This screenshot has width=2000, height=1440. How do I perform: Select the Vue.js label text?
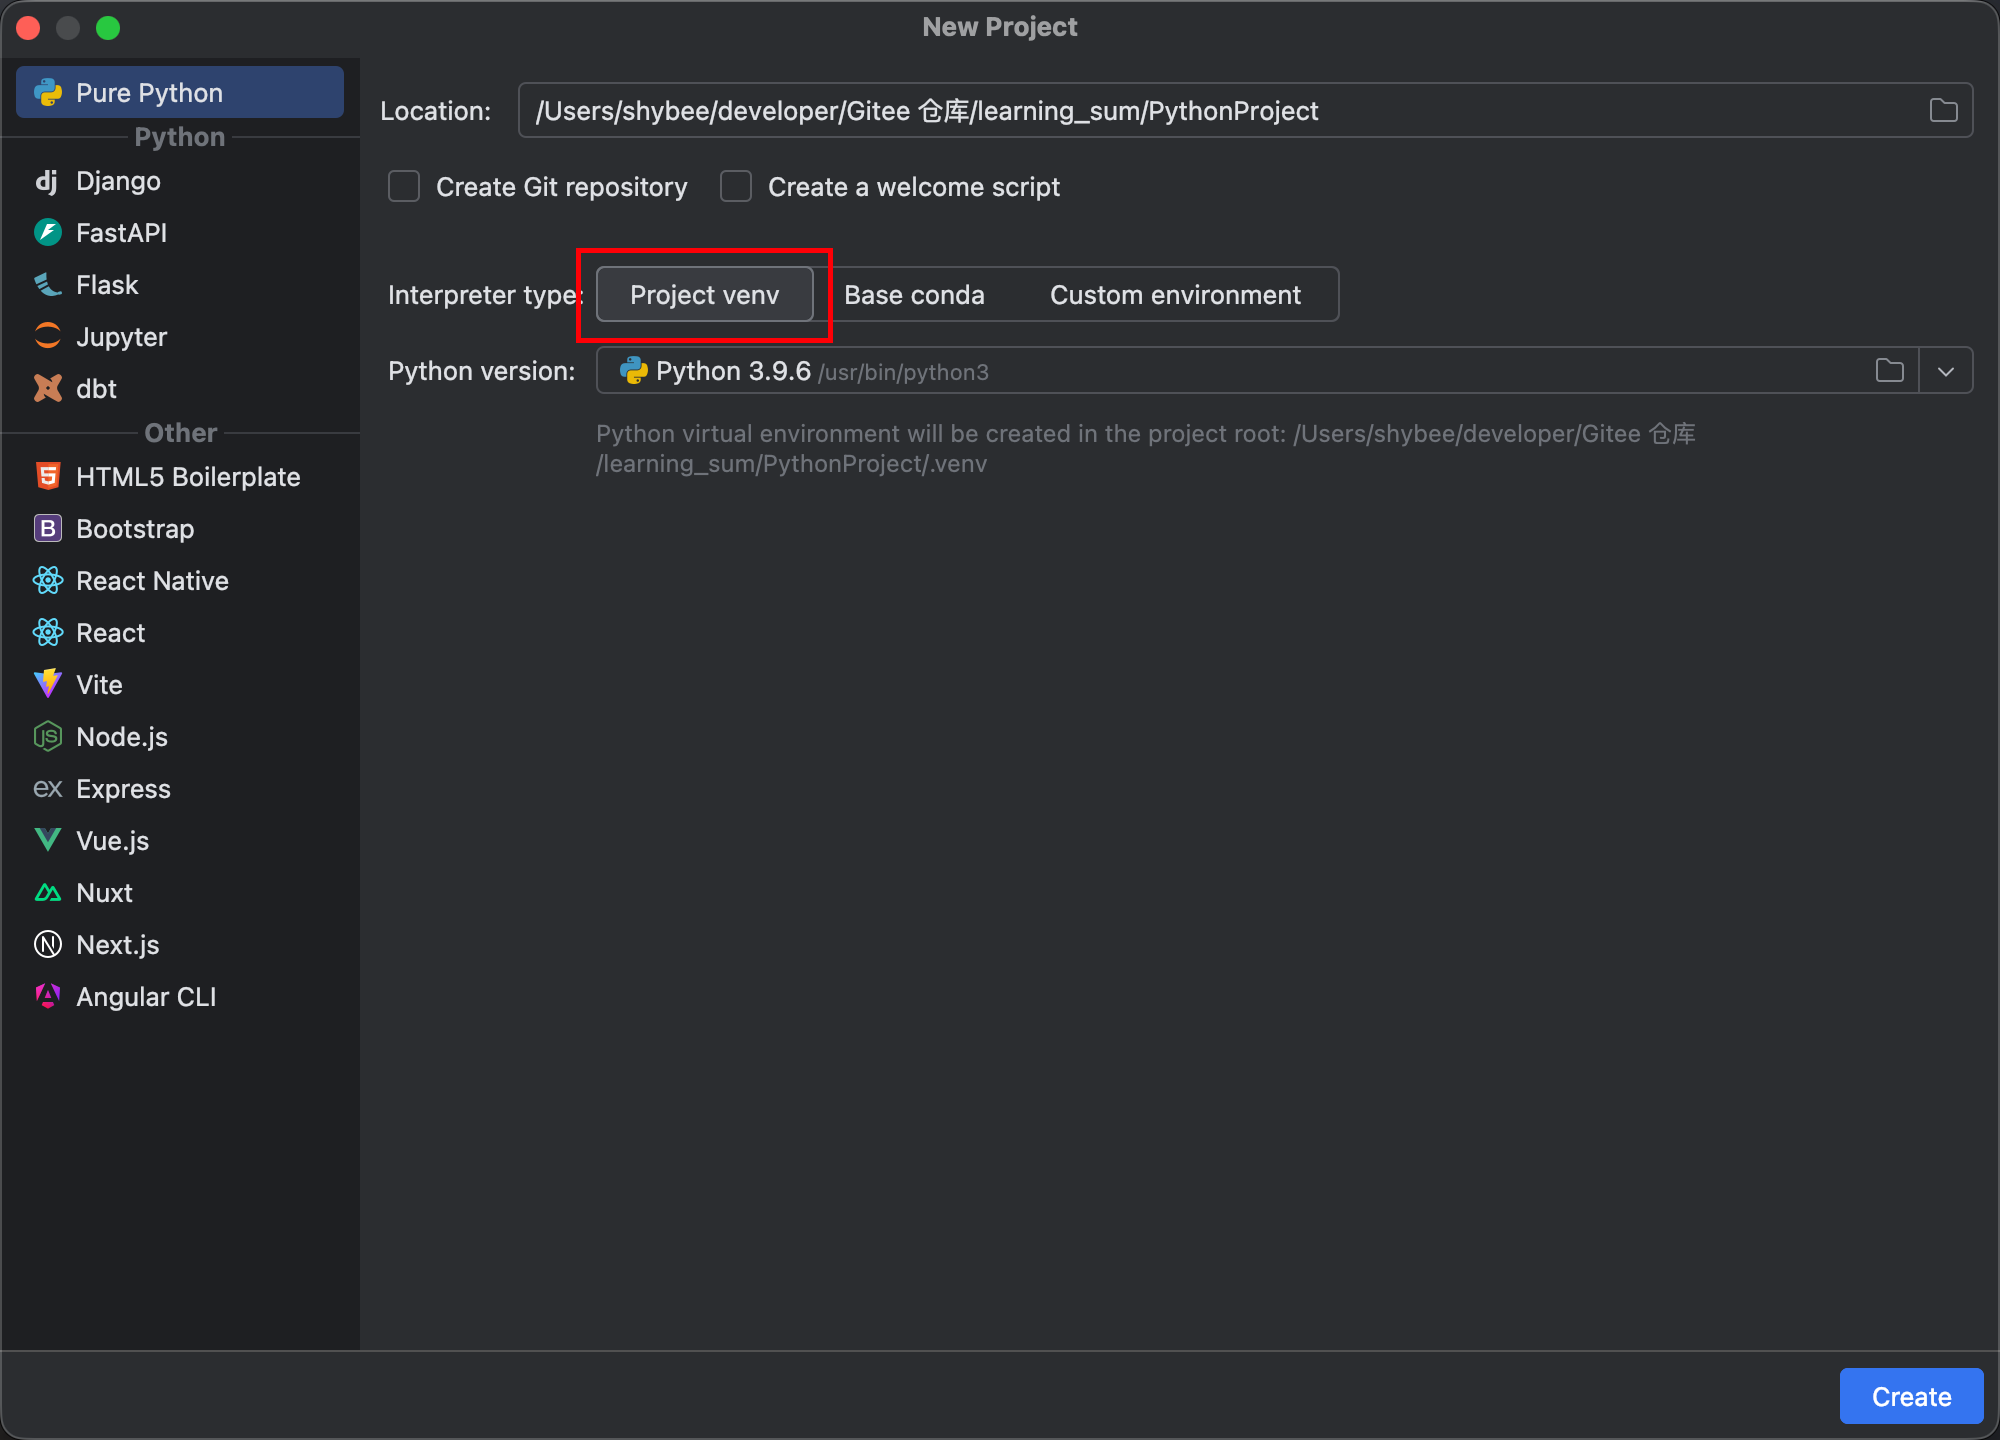[x=112, y=841]
